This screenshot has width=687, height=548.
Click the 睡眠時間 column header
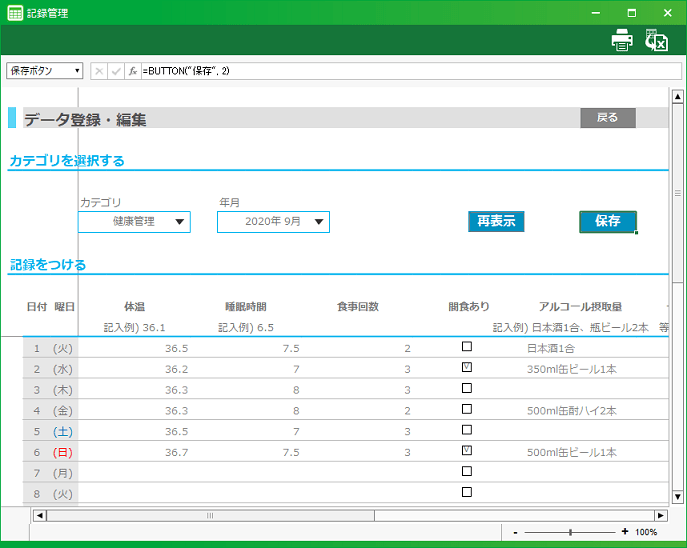(x=246, y=307)
